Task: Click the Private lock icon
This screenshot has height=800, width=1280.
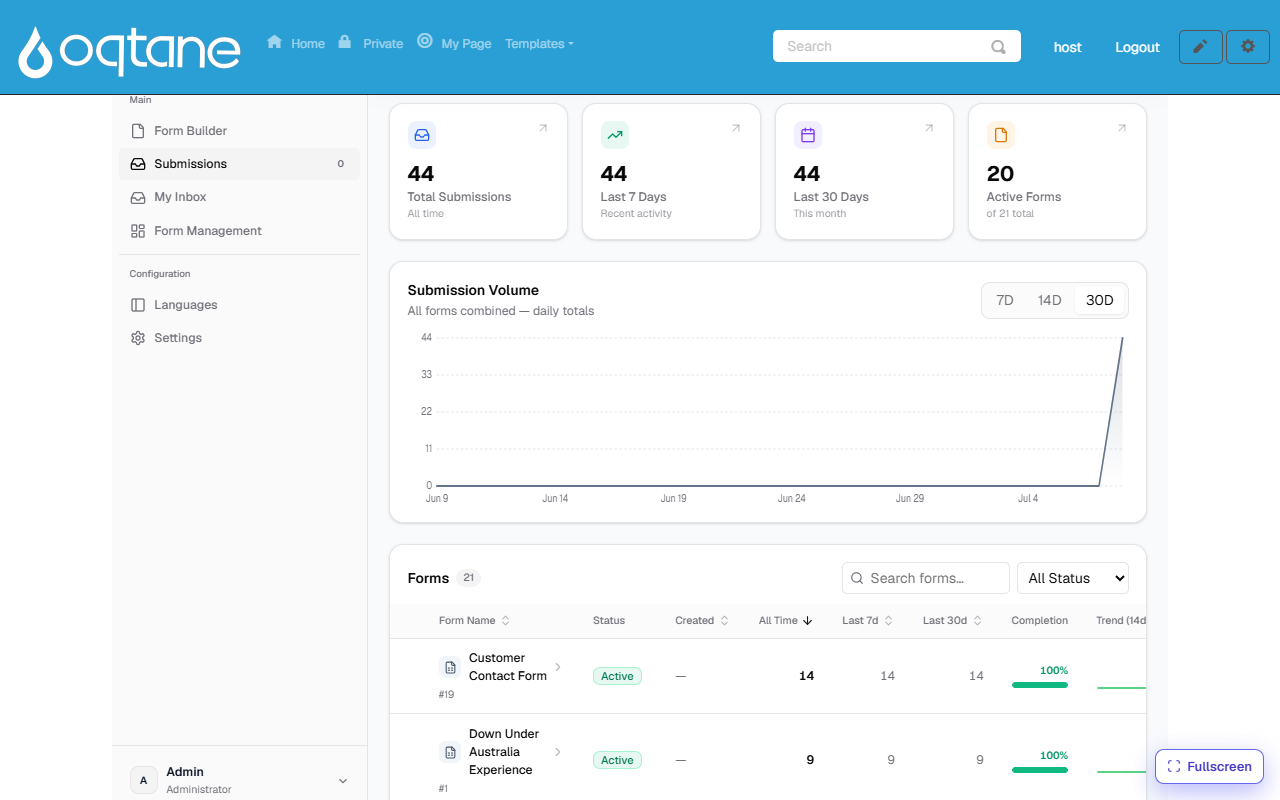Action: coord(345,41)
